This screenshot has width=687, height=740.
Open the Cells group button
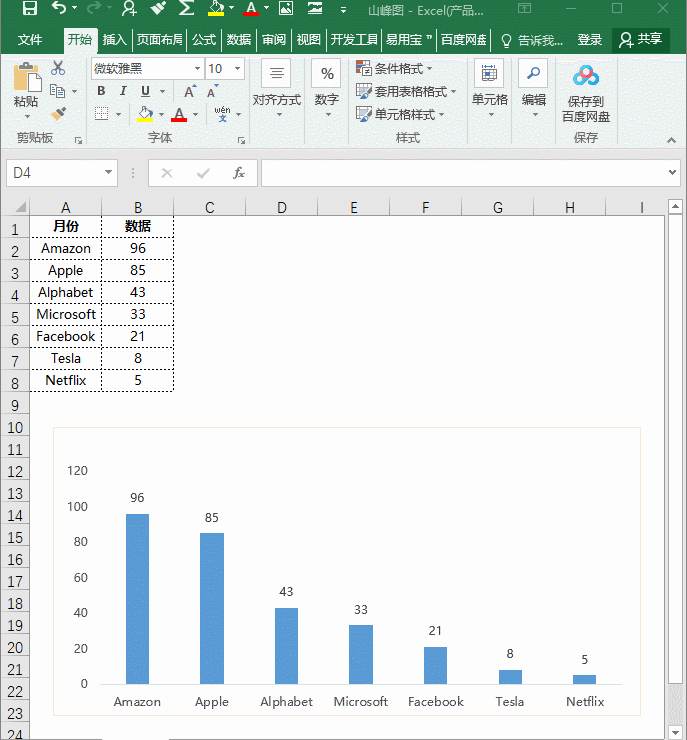(x=490, y=87)
